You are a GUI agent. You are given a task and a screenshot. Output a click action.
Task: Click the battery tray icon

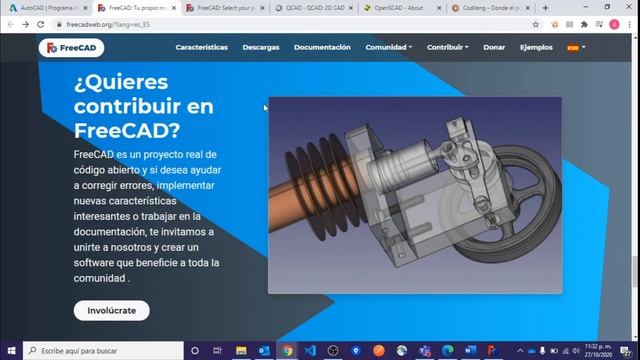coord(554,351)
